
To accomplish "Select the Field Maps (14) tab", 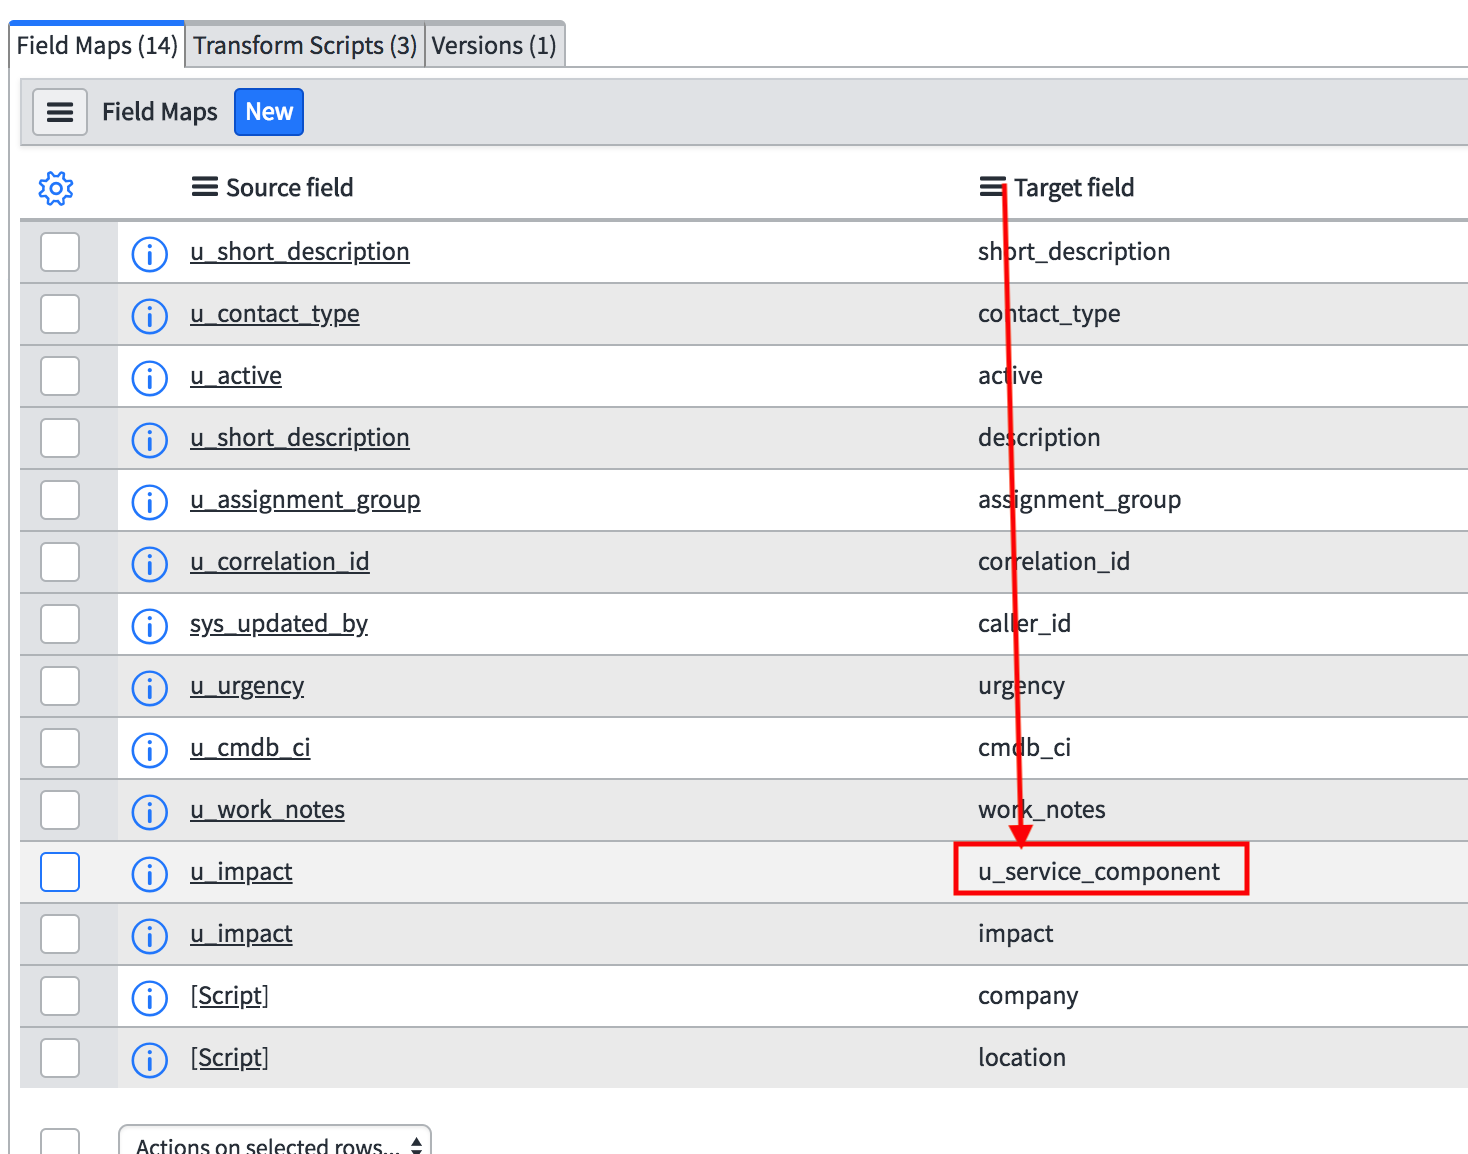I will pos(97,46).
